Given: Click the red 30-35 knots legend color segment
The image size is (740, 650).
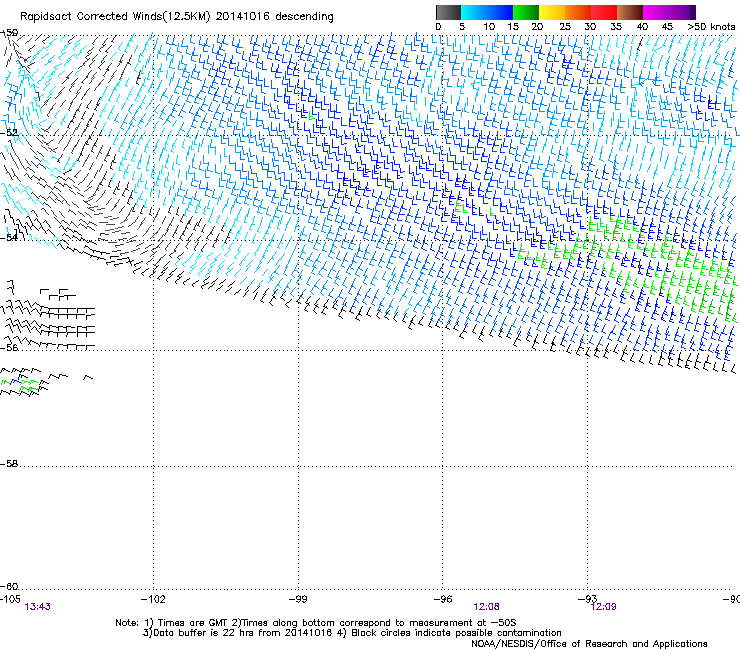Looking at the screenshot, I should pyautogui.click(x=604, y=12).
